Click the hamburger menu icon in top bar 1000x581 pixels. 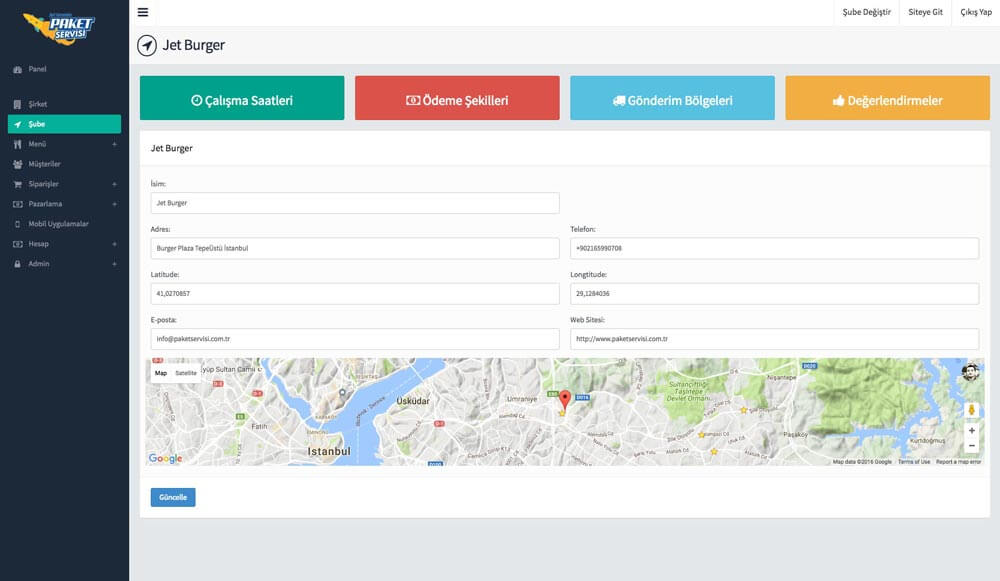(x=143, y=12)
